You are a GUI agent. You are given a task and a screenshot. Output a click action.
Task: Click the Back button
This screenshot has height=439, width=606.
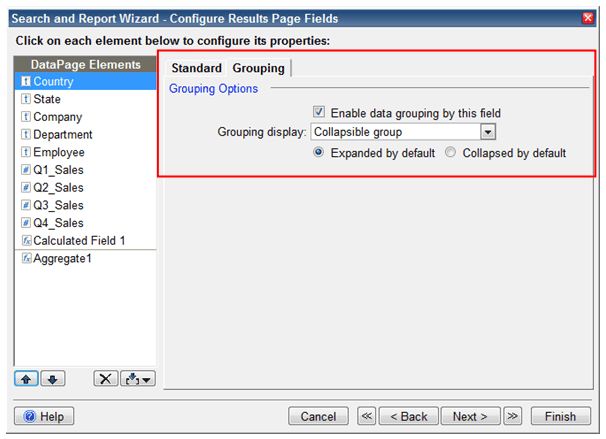[409, 416]
